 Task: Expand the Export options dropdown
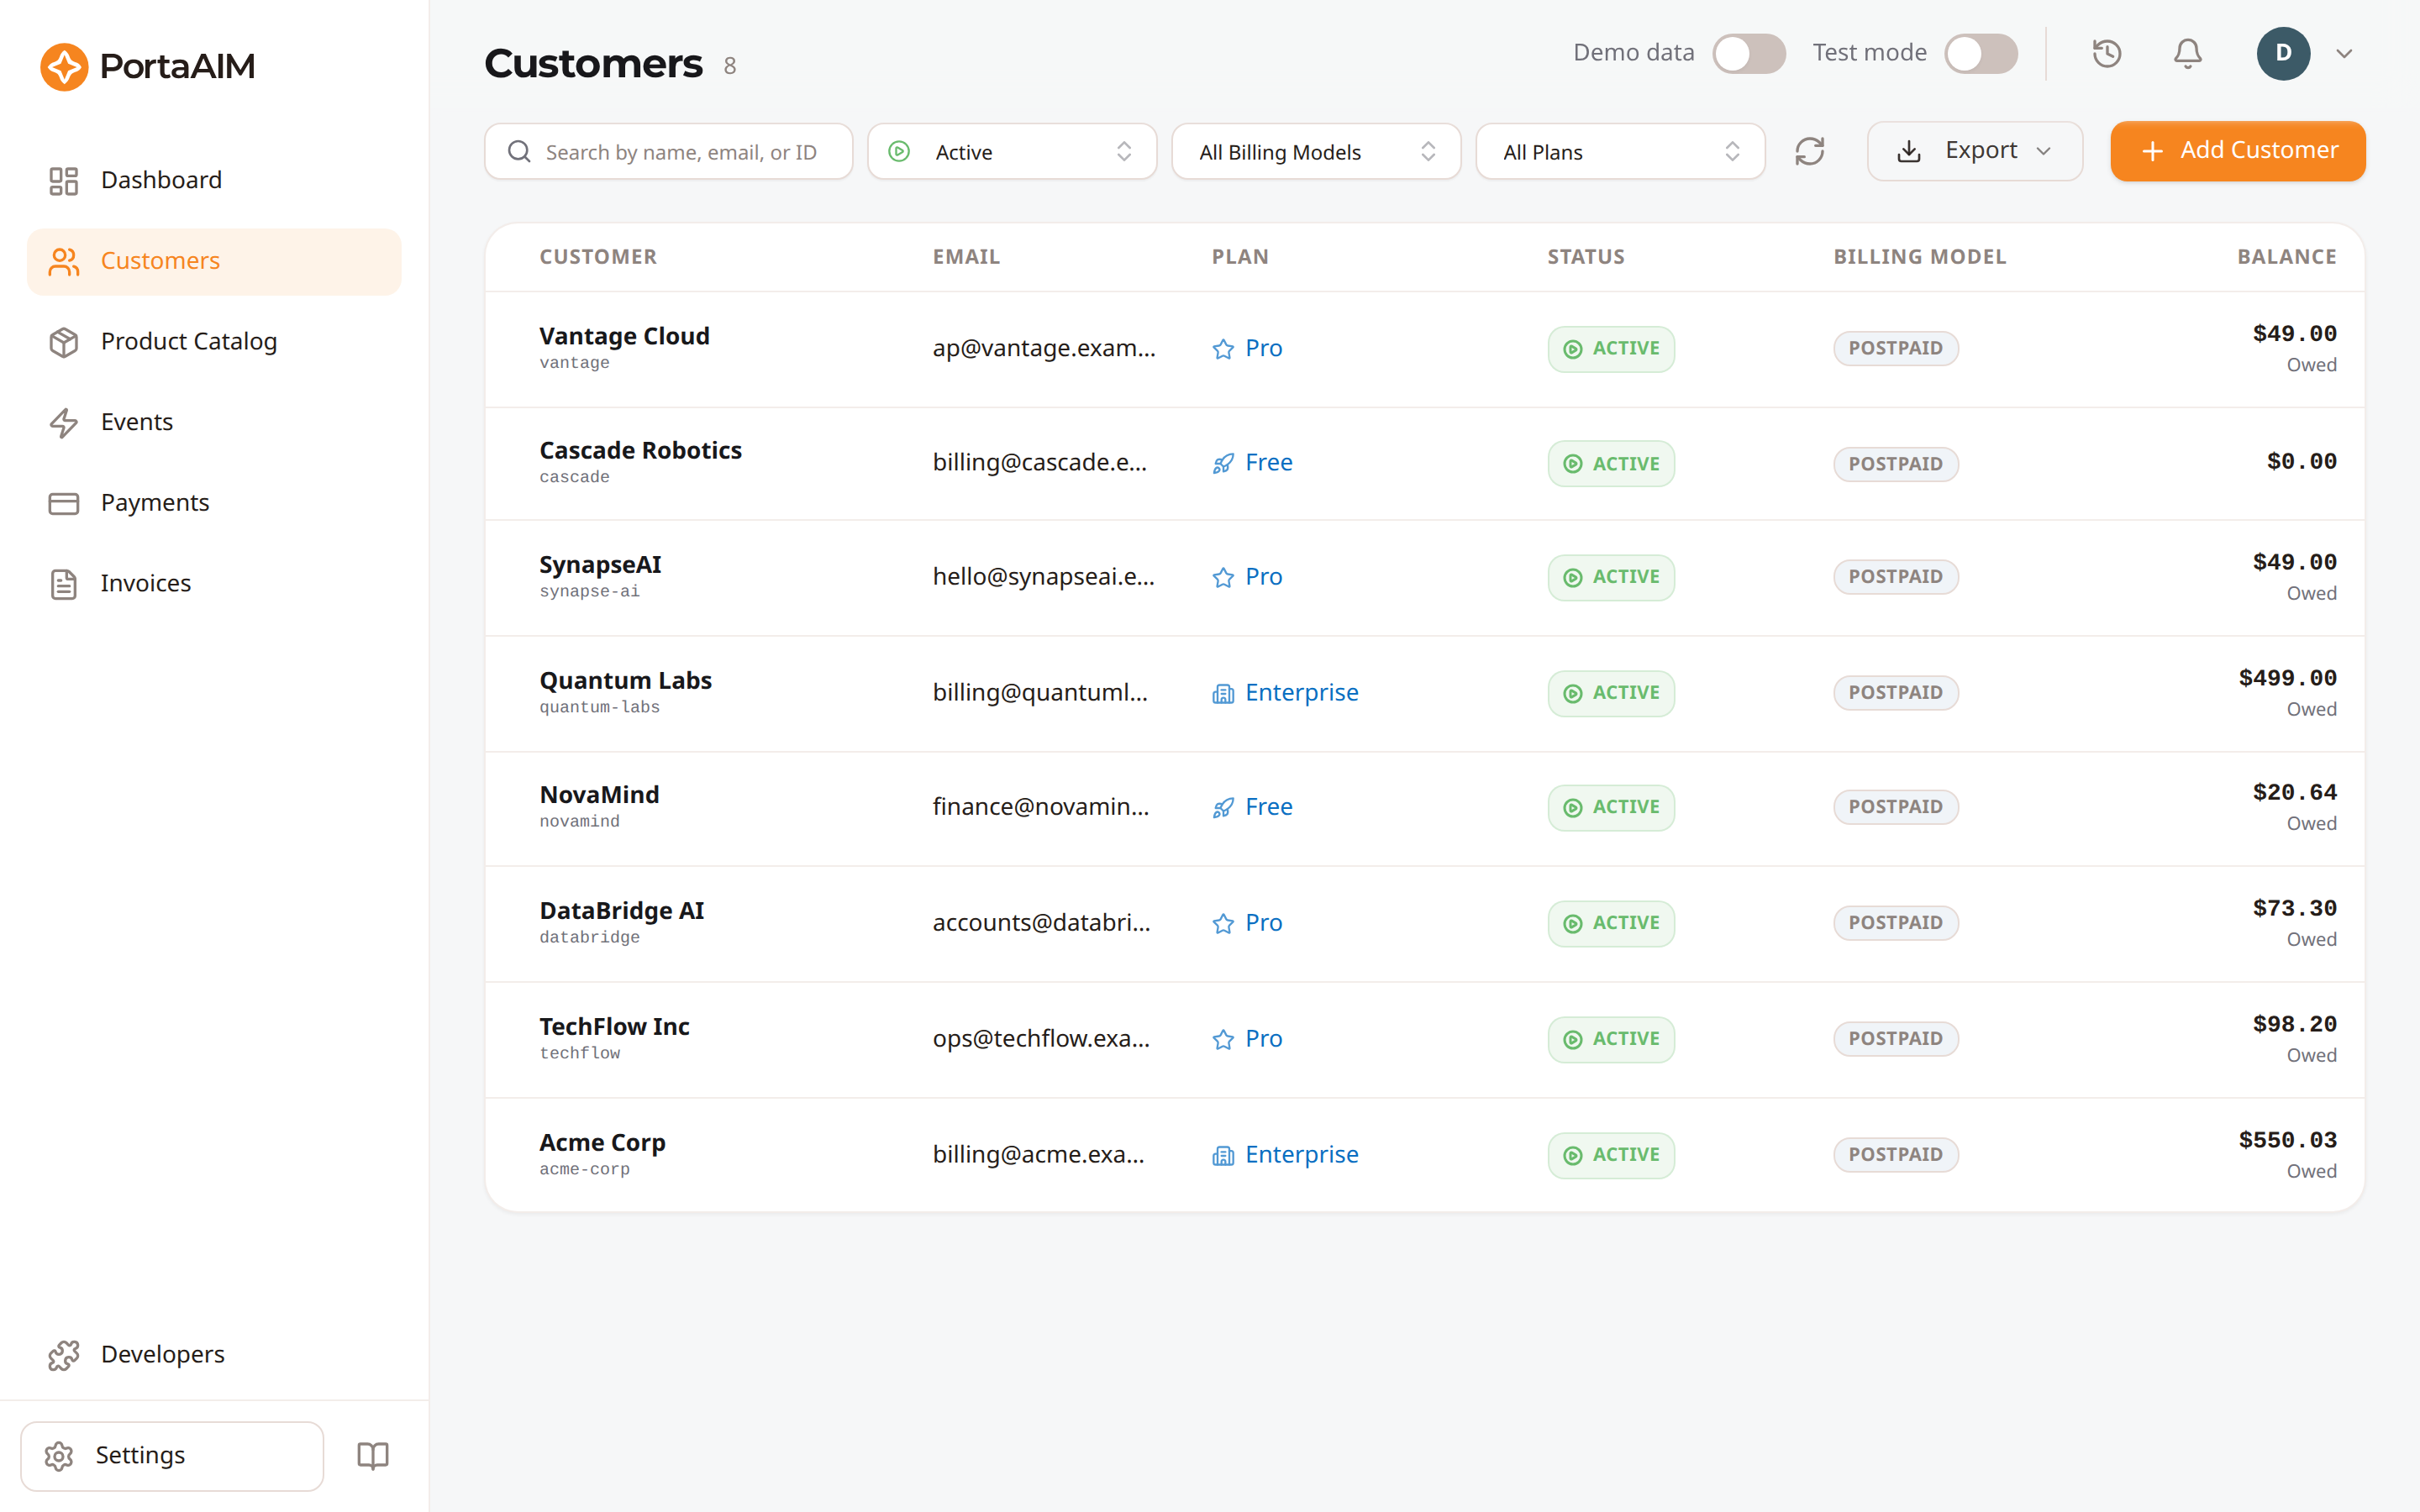pos(1975,151)
